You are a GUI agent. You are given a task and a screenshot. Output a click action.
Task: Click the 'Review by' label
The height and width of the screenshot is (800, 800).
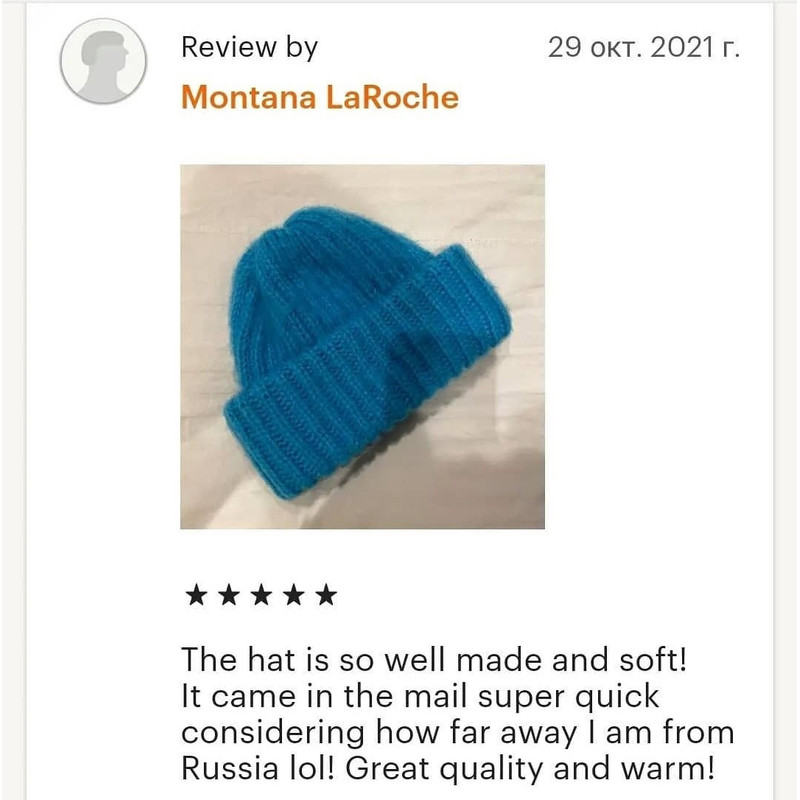[249, 47]
